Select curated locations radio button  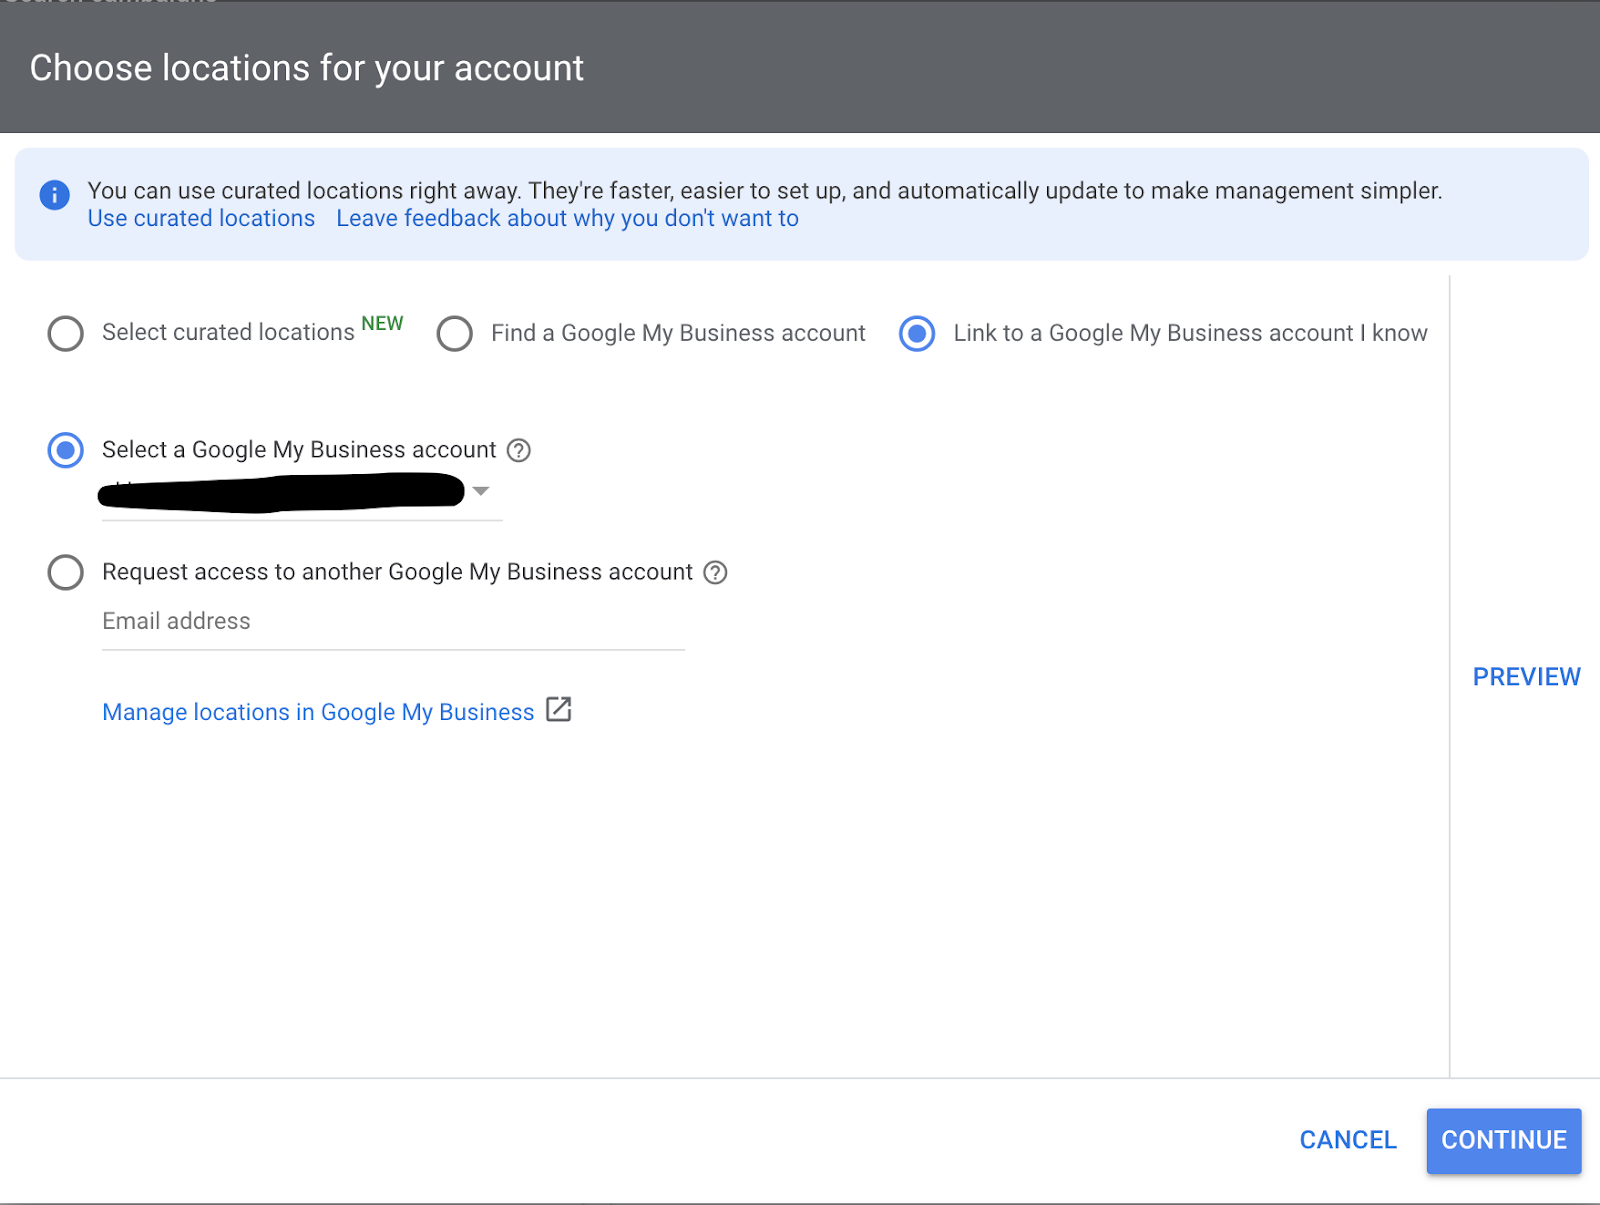click(x=66, y=333)
